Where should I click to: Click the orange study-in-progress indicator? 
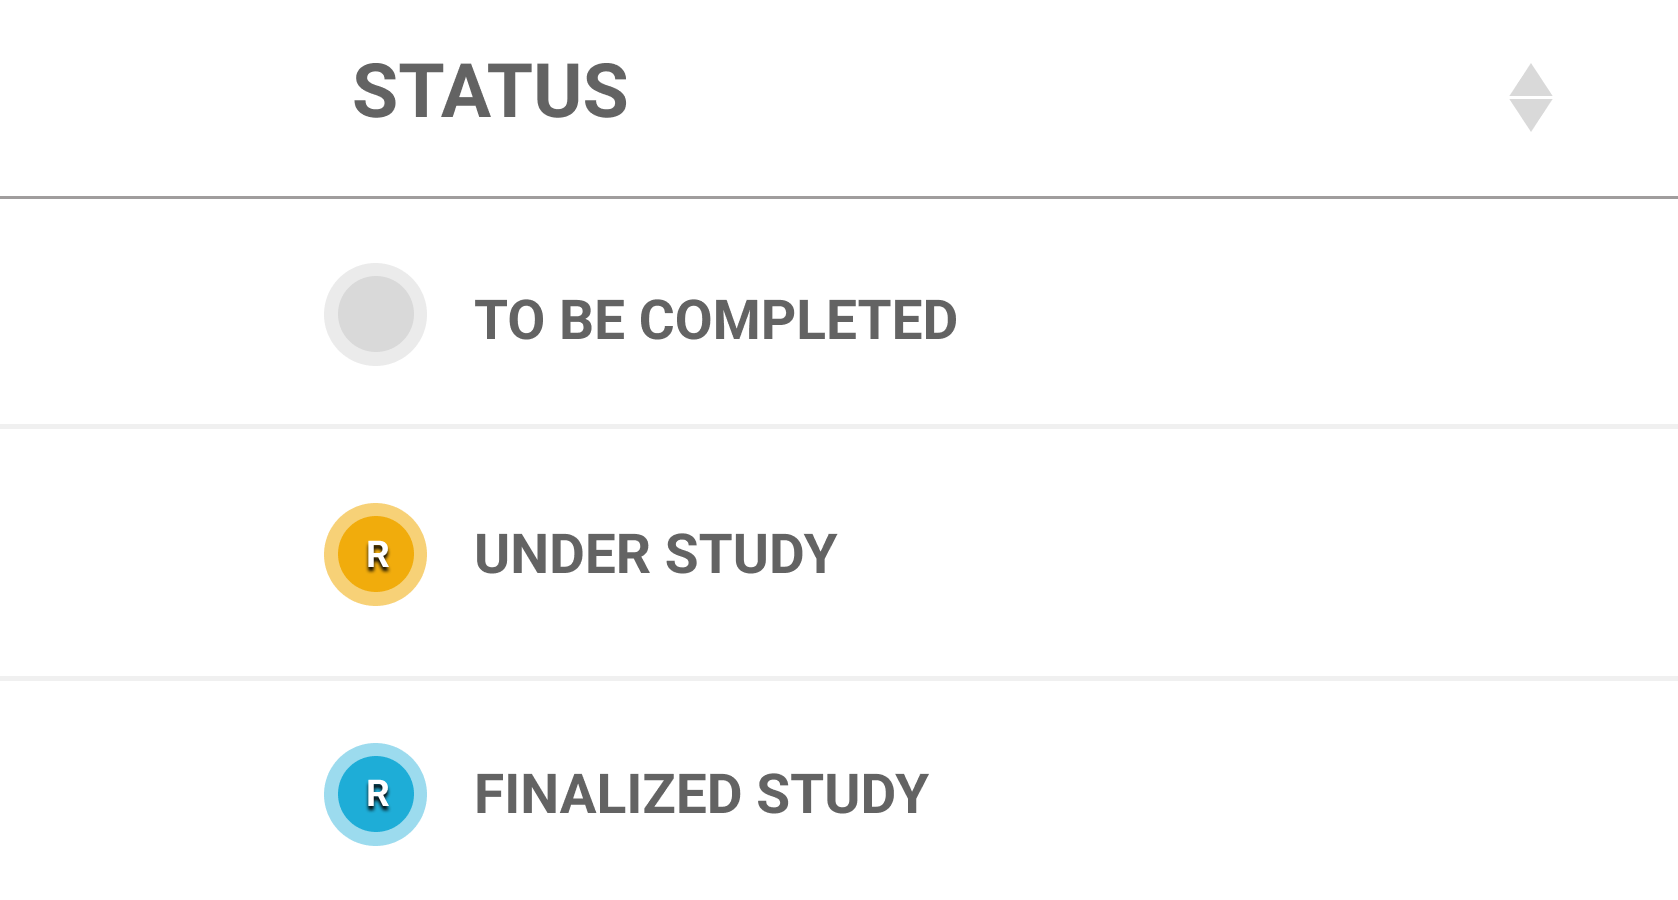375,554
